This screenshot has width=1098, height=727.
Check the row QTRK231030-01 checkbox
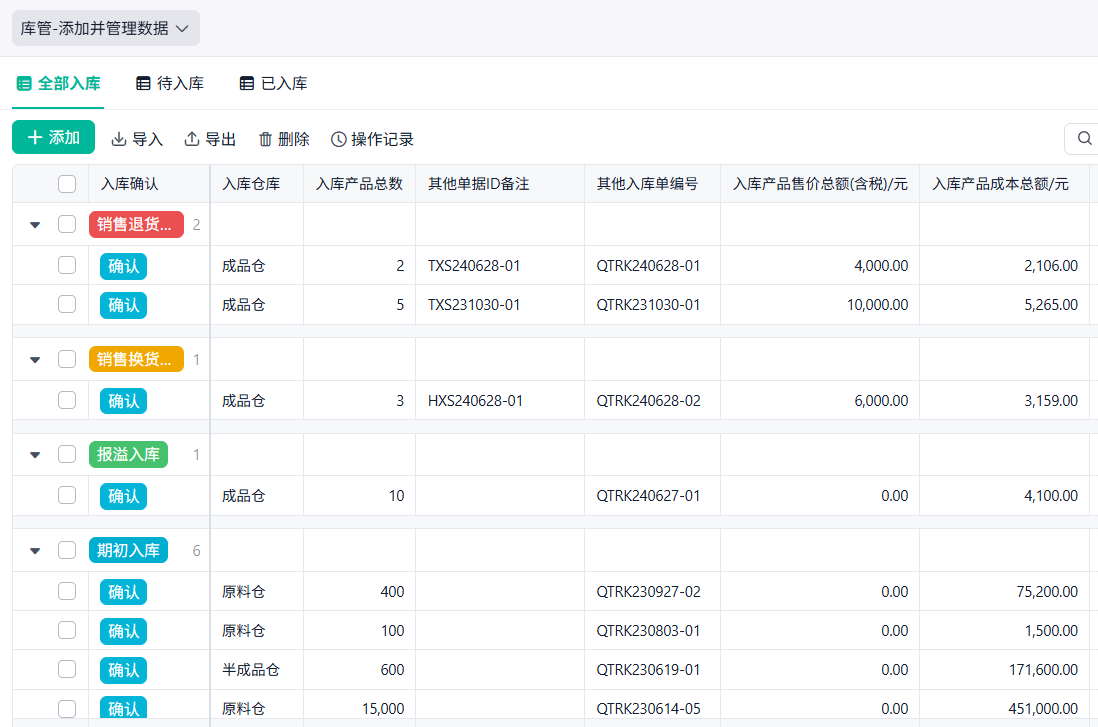[x=67, y=304]
